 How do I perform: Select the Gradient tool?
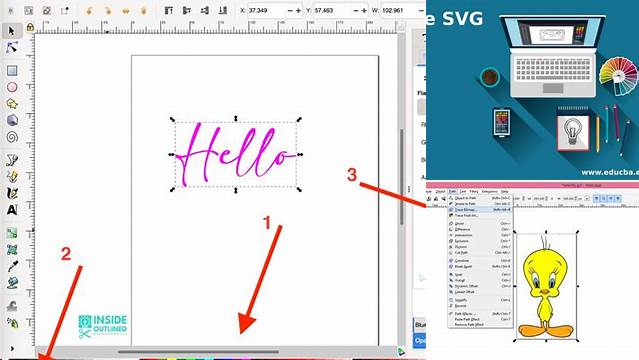point(12,233)
